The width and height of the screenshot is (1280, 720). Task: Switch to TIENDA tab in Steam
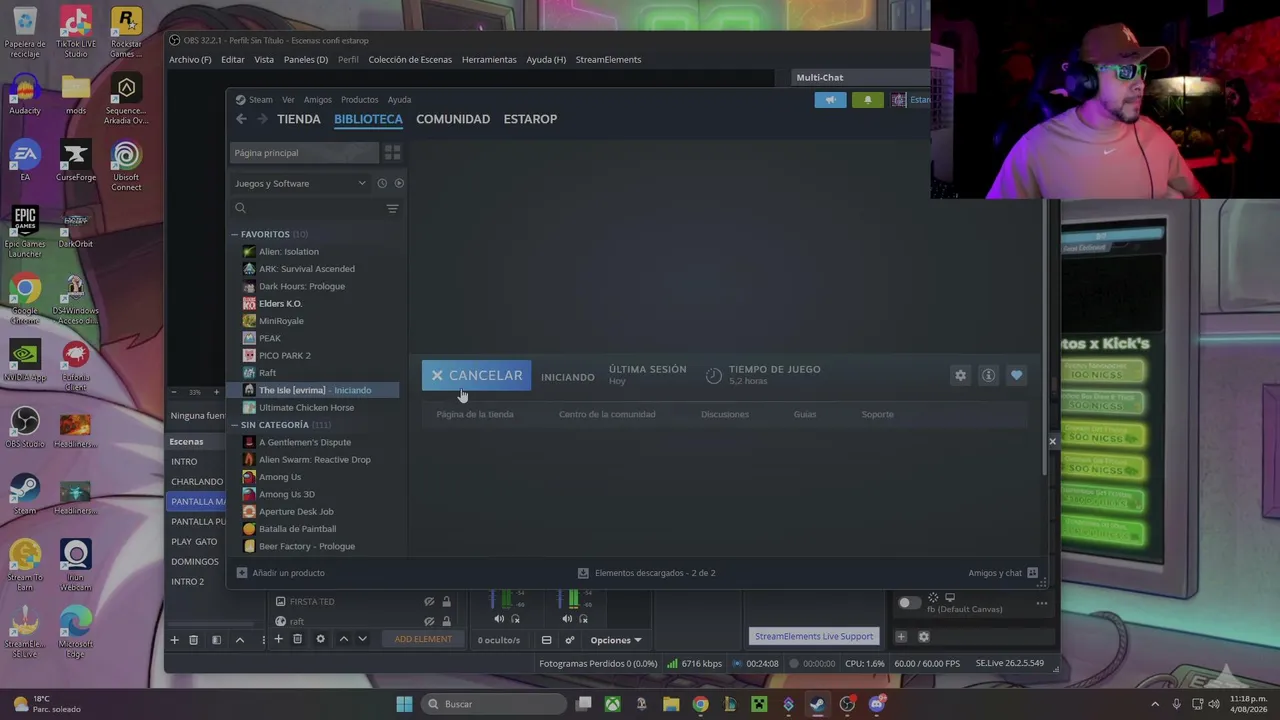(299, 119)
